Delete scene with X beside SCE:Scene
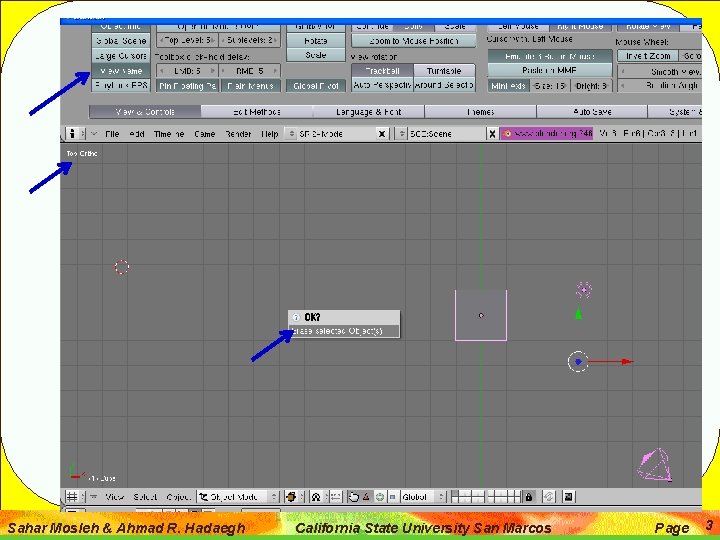 coord(492,134)
